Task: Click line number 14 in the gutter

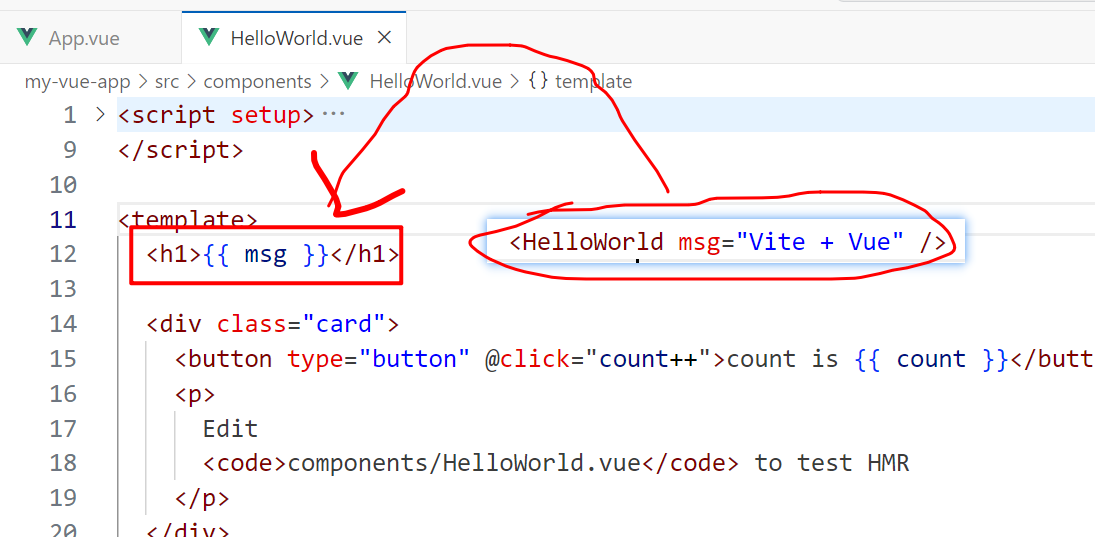Action: pyautogui.click(x=64, y=324)
